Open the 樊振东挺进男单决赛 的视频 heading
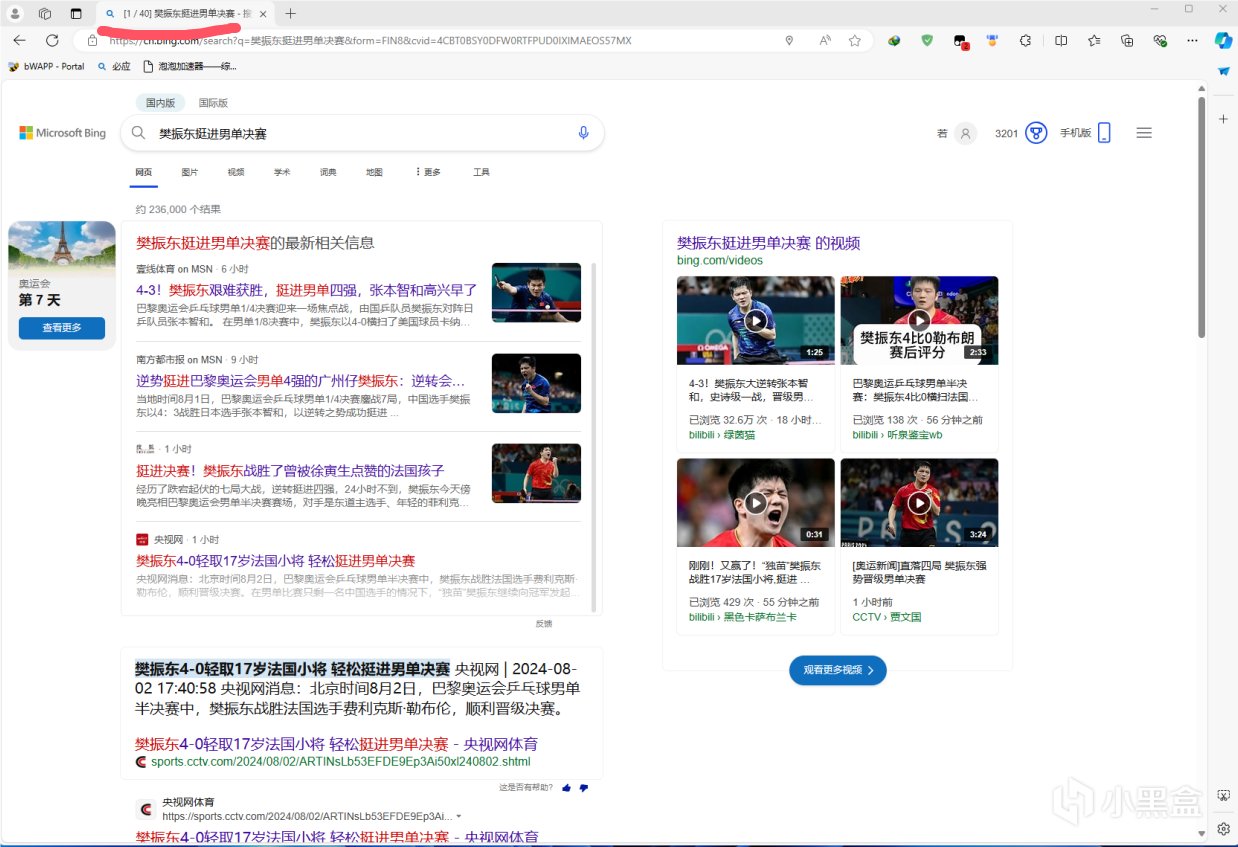 pos(768,243)
